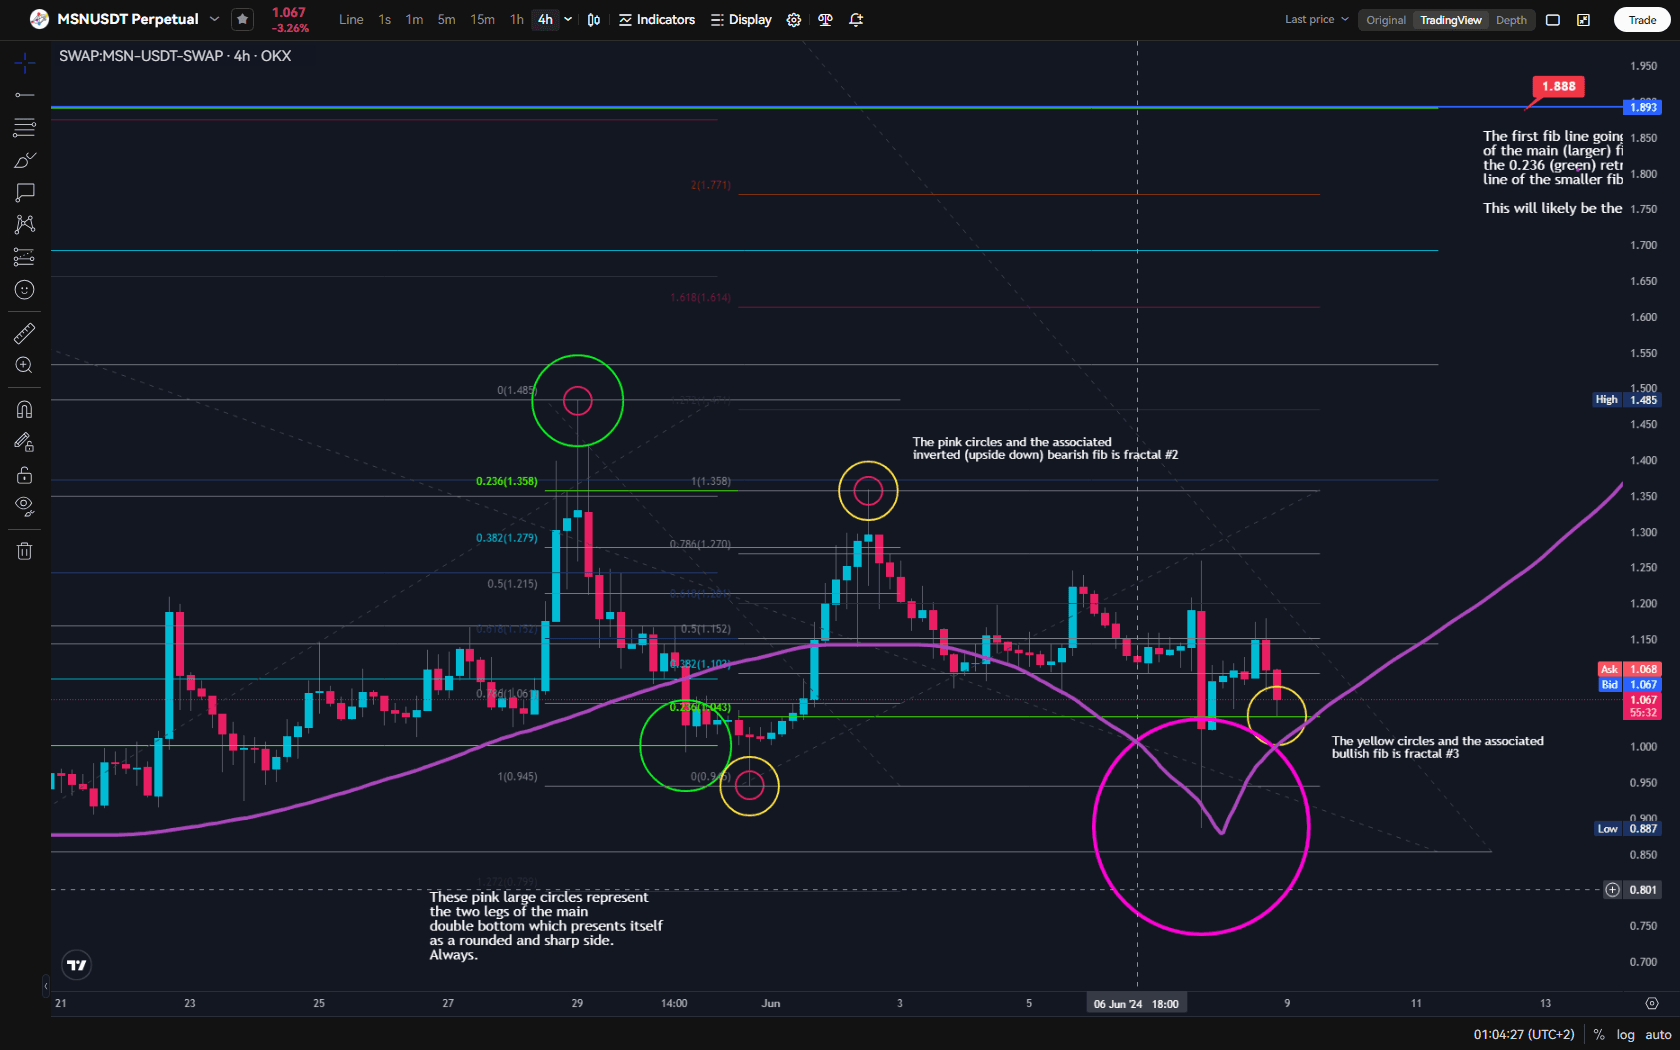Viewport: 1680px width, 1050px height.
Task: Toggle magnet mode for drawings
Action: coord(25,409)
